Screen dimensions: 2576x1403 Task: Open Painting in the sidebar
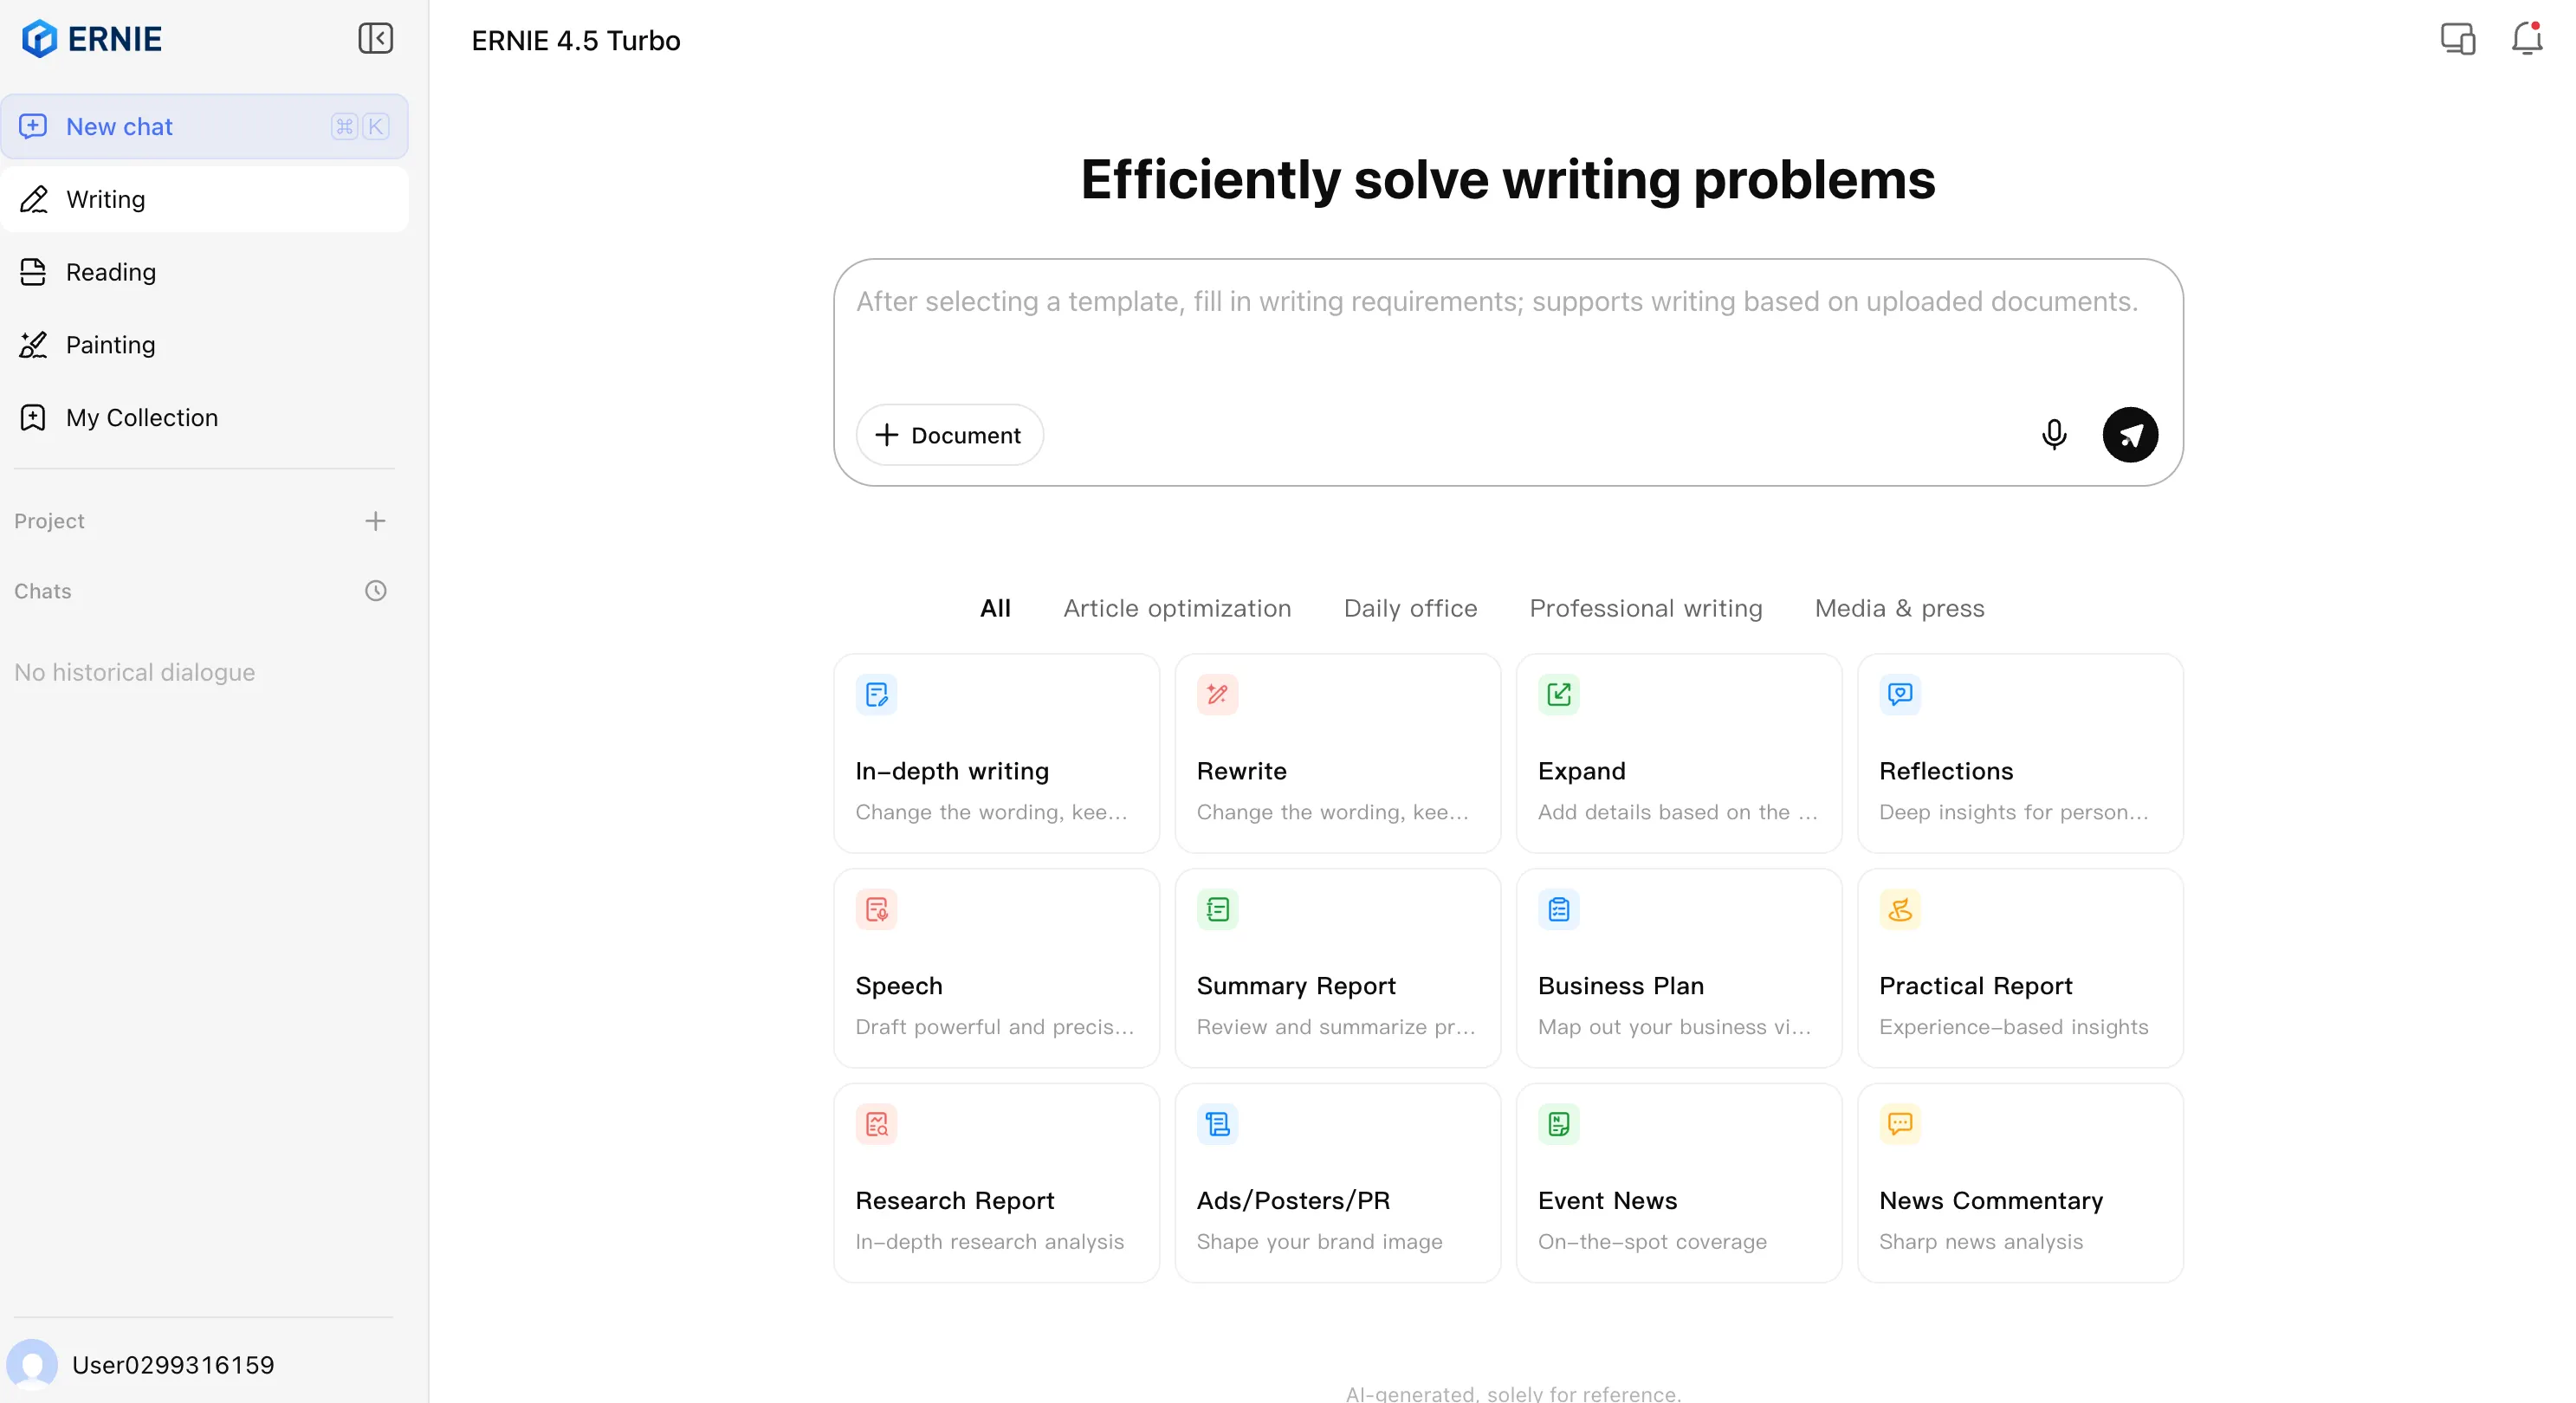(110, 345)
